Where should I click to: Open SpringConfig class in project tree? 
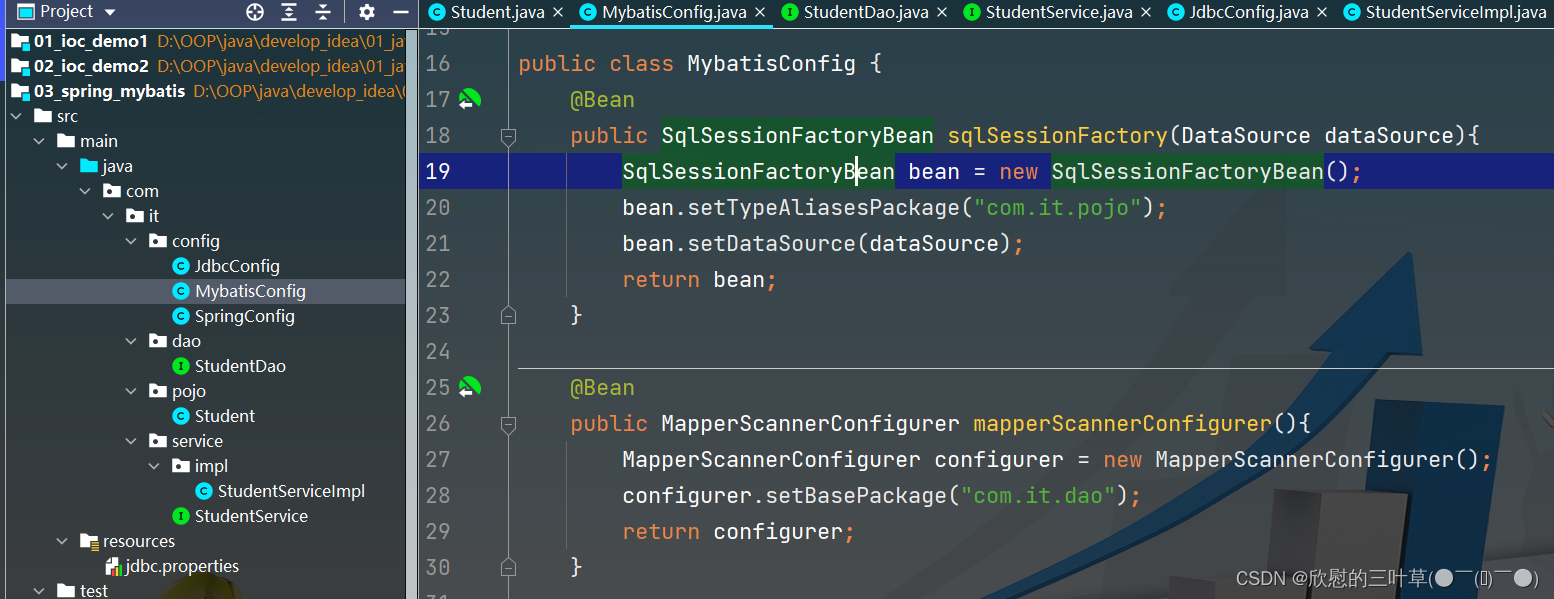(244, 316)
